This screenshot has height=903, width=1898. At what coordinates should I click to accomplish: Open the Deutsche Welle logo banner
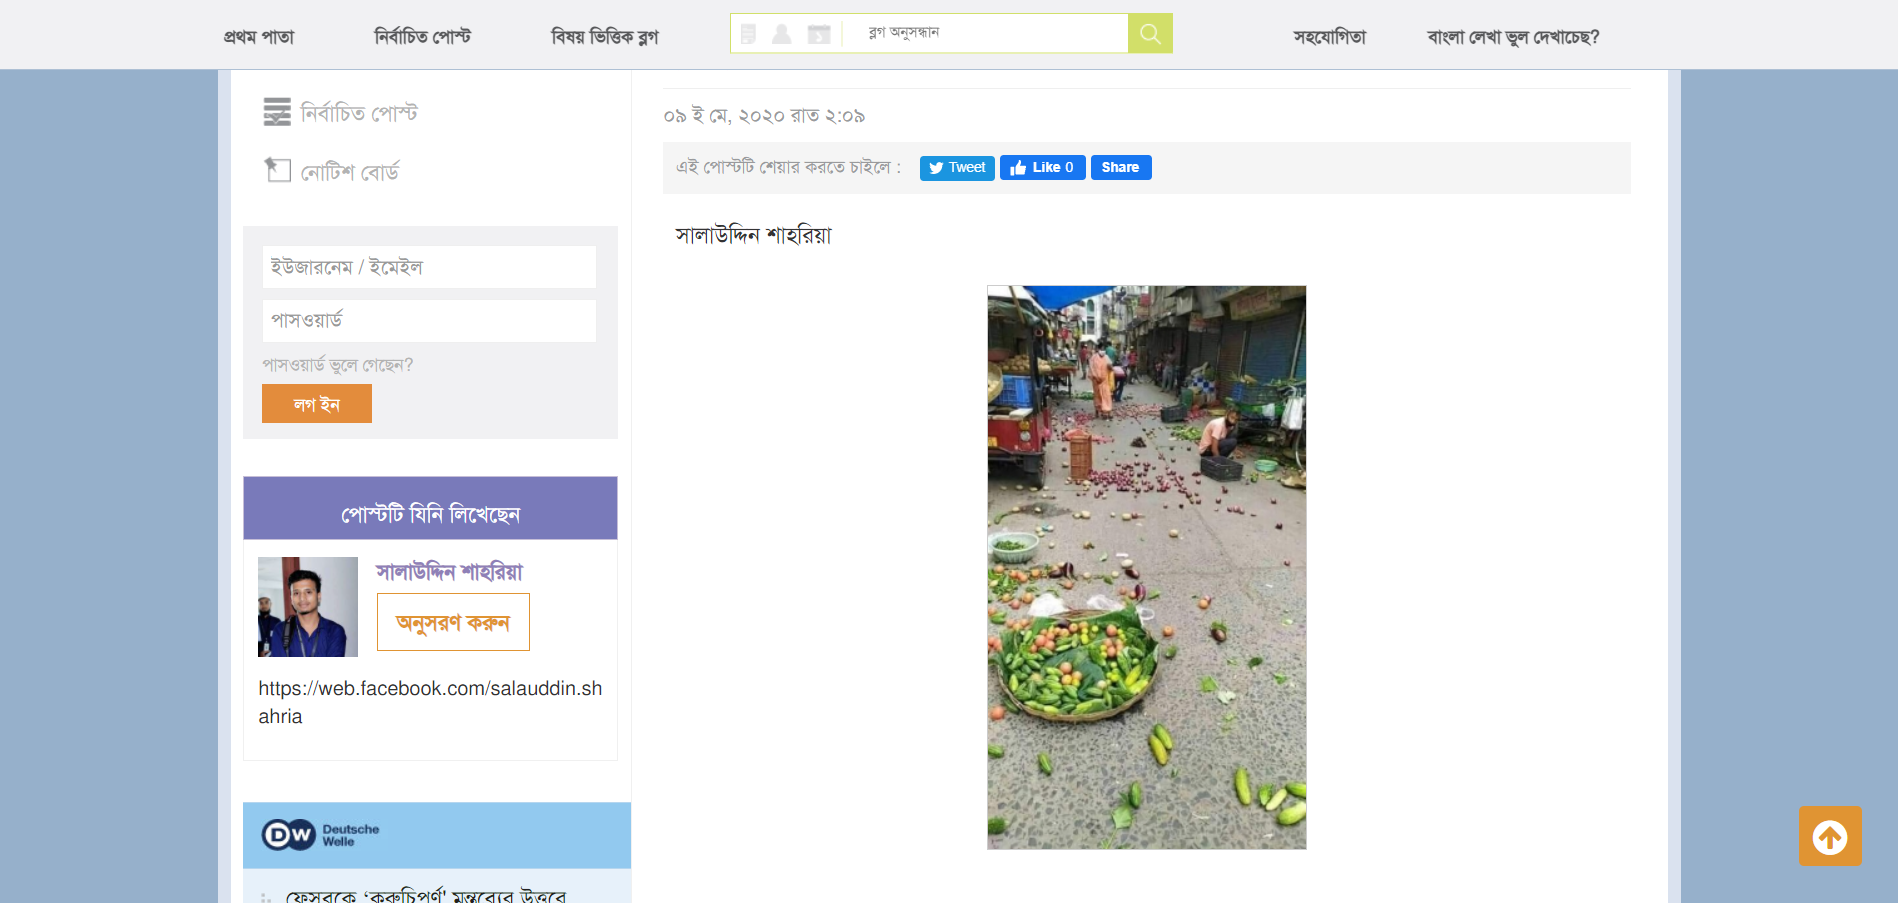coord(321,835)
